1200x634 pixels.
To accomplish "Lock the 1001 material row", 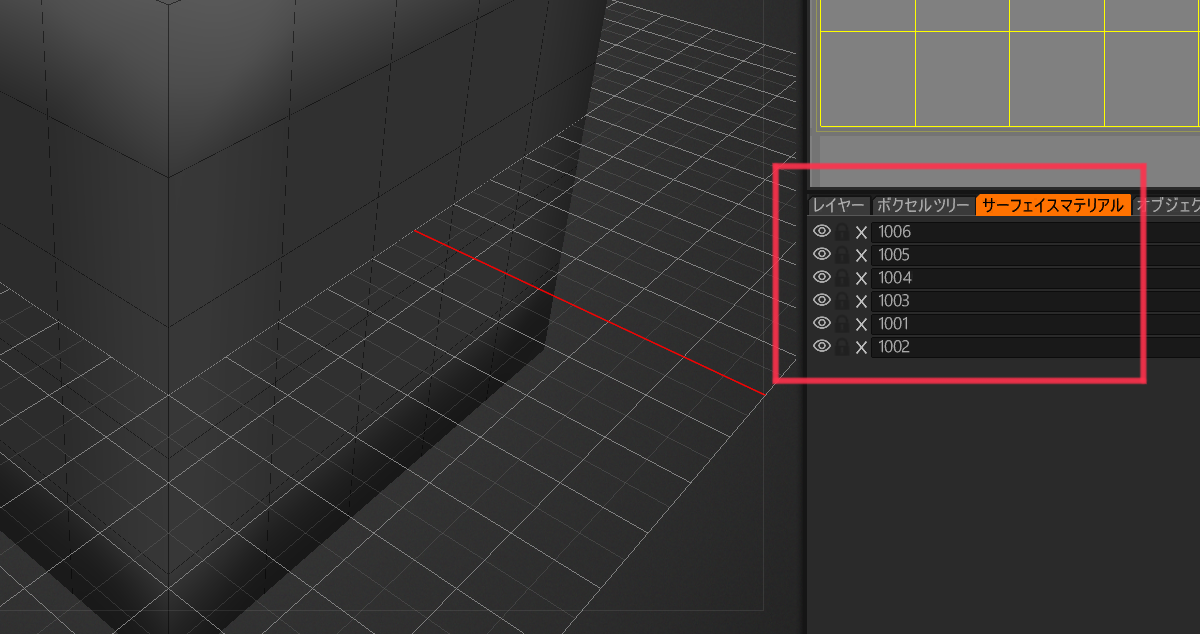I will tap(842, 324).
